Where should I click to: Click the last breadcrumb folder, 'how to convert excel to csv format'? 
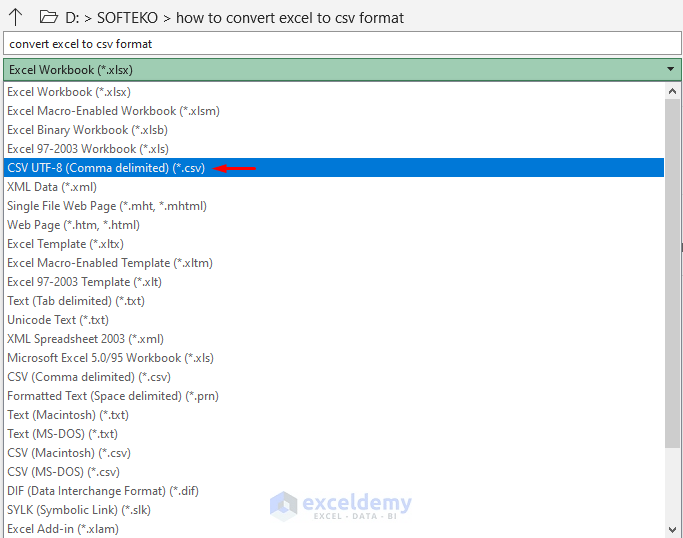[x=290, y=18]
